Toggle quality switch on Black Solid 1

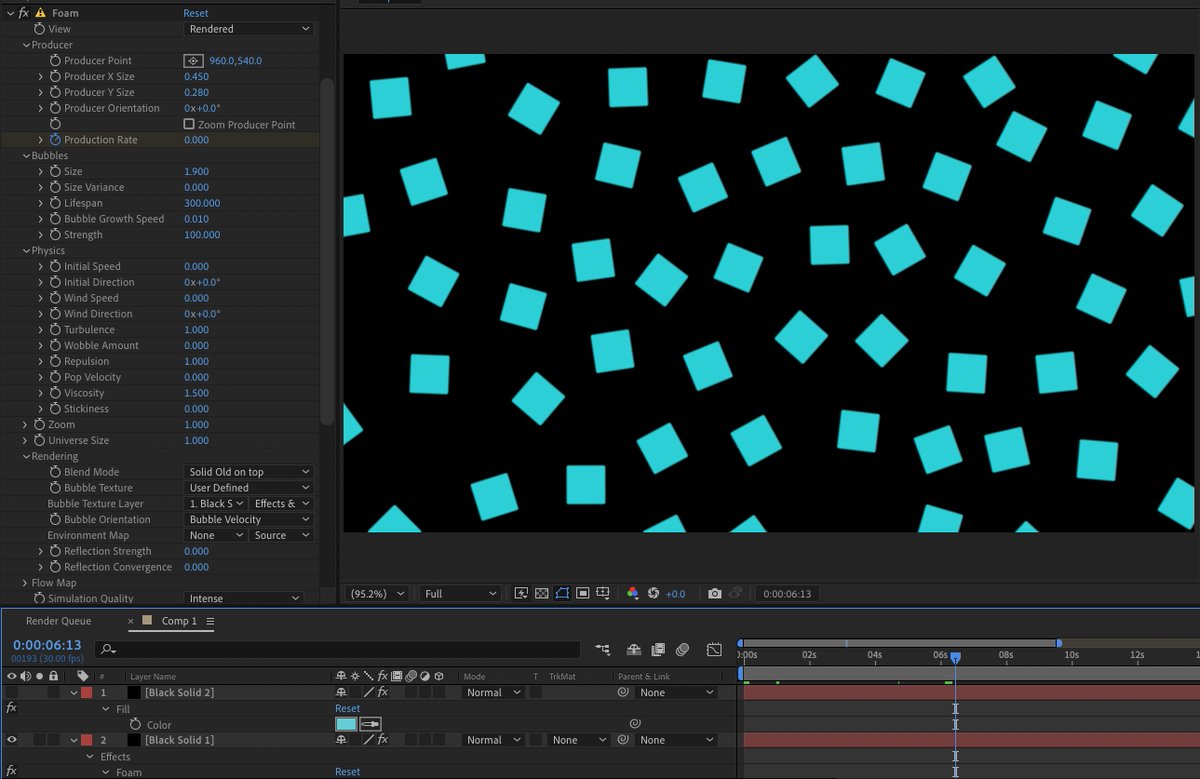tap(368, 740)
